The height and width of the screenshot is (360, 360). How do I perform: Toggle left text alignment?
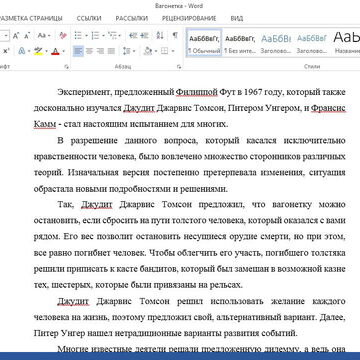click(78, 51)
